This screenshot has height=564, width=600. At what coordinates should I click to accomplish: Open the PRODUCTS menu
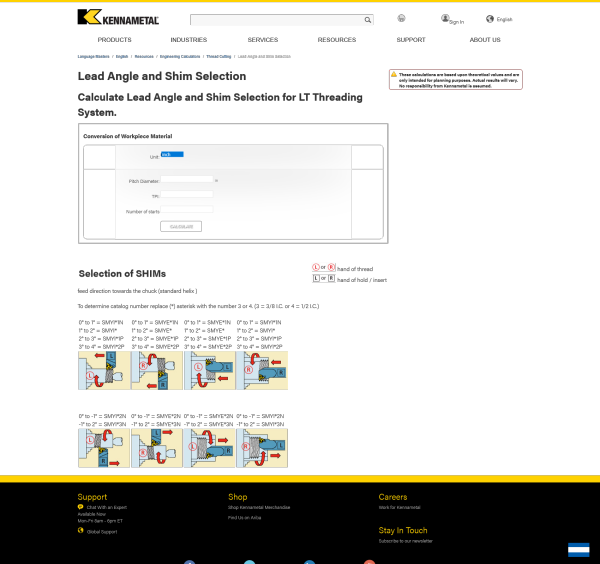[x=114, y=40]
